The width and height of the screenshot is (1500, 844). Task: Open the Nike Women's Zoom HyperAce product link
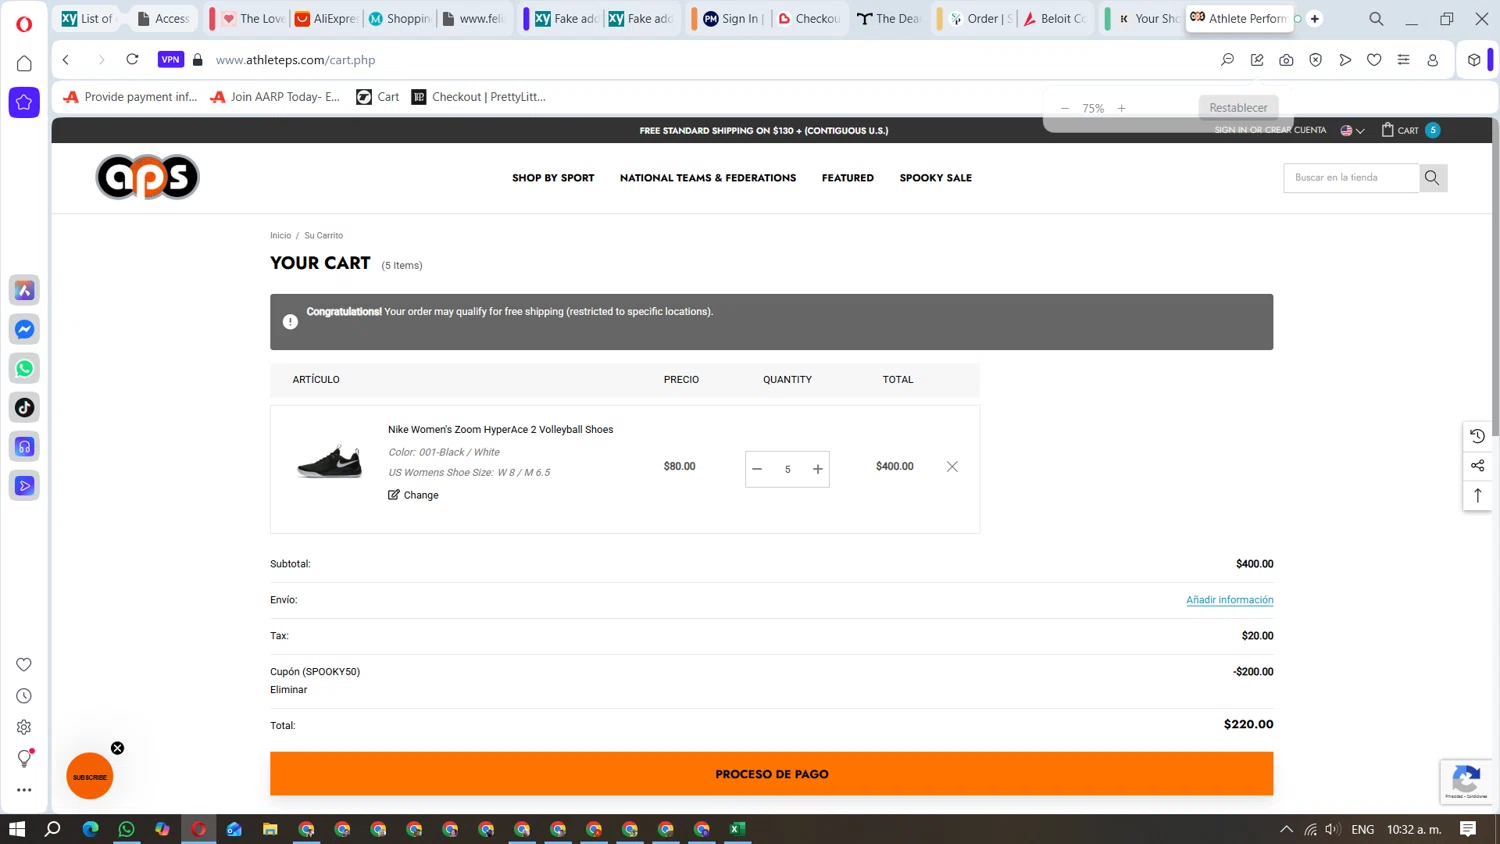pos(500,430)
